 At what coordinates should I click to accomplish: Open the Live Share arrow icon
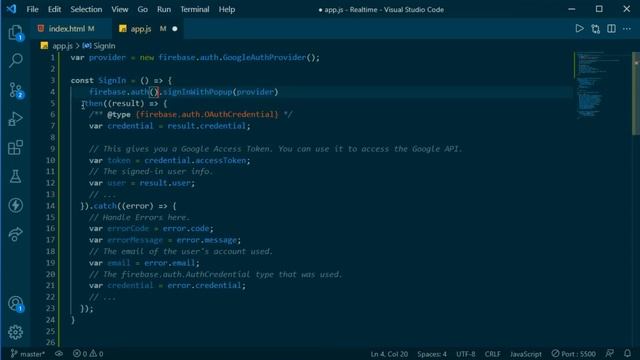click(16, 234)
